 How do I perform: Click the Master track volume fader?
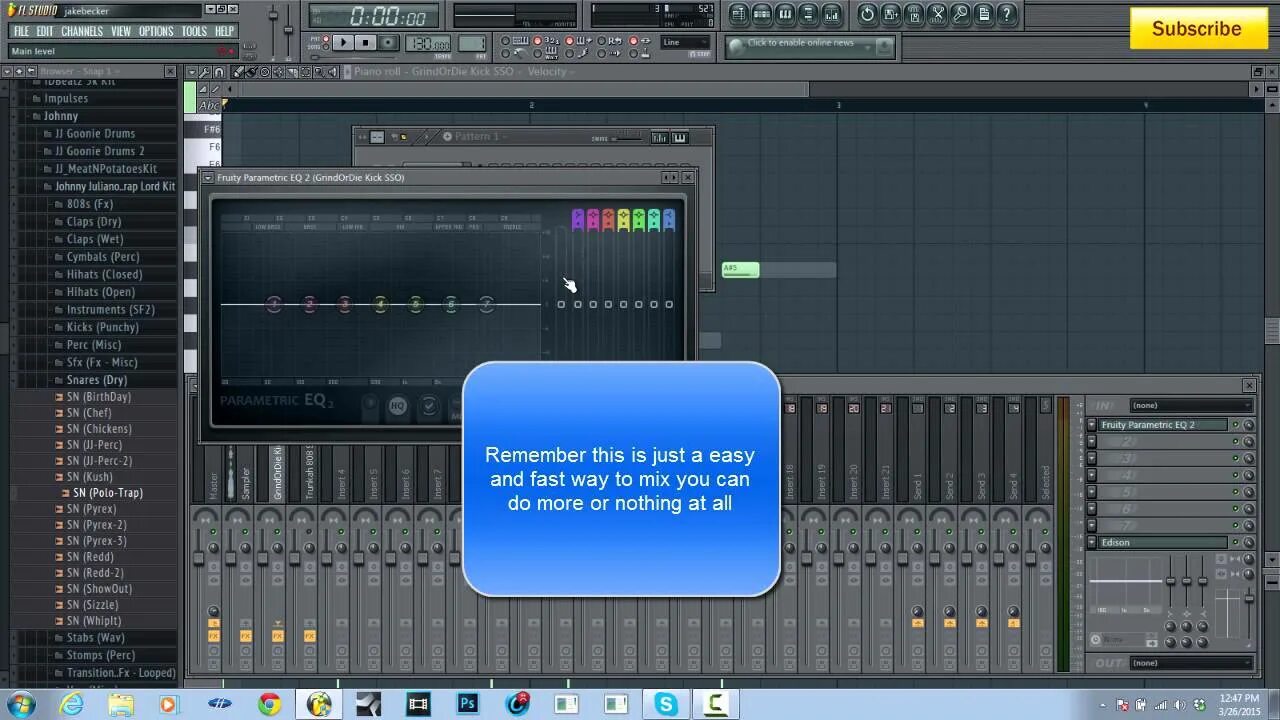(x=199, y=558)
